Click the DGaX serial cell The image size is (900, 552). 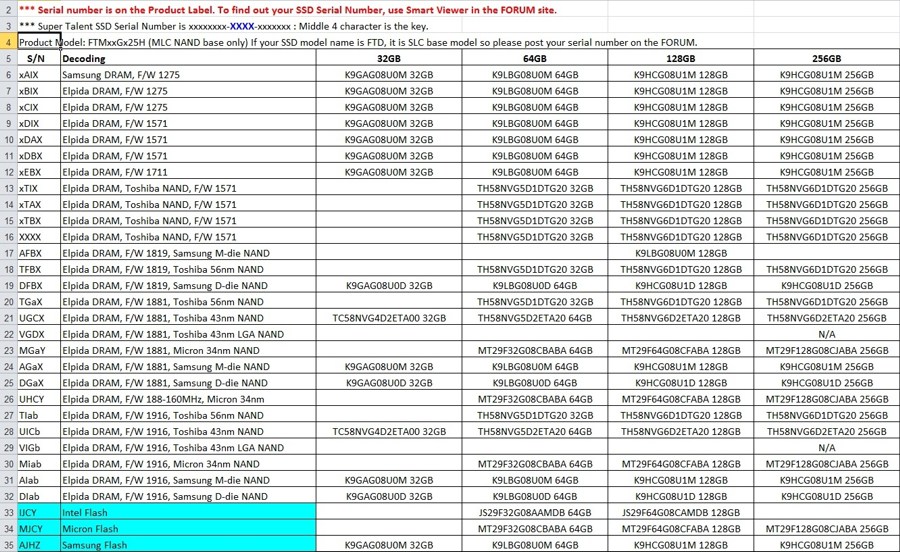coord(38,383)
